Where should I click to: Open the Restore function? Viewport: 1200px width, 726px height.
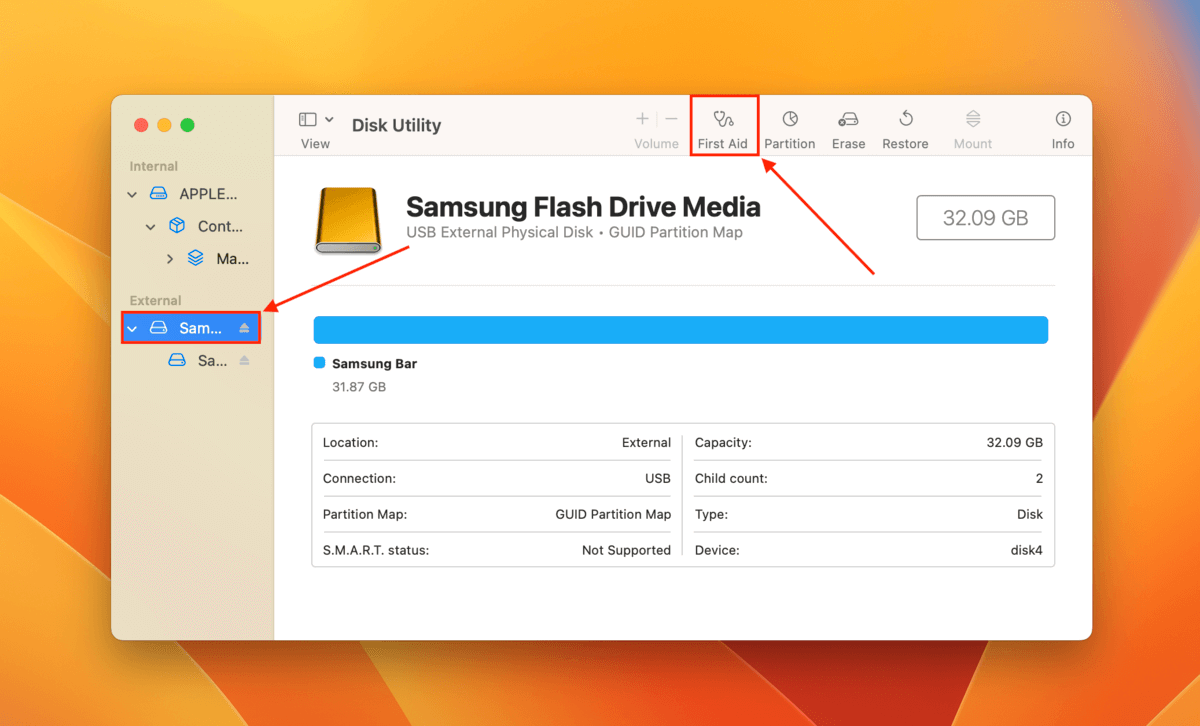905,129
